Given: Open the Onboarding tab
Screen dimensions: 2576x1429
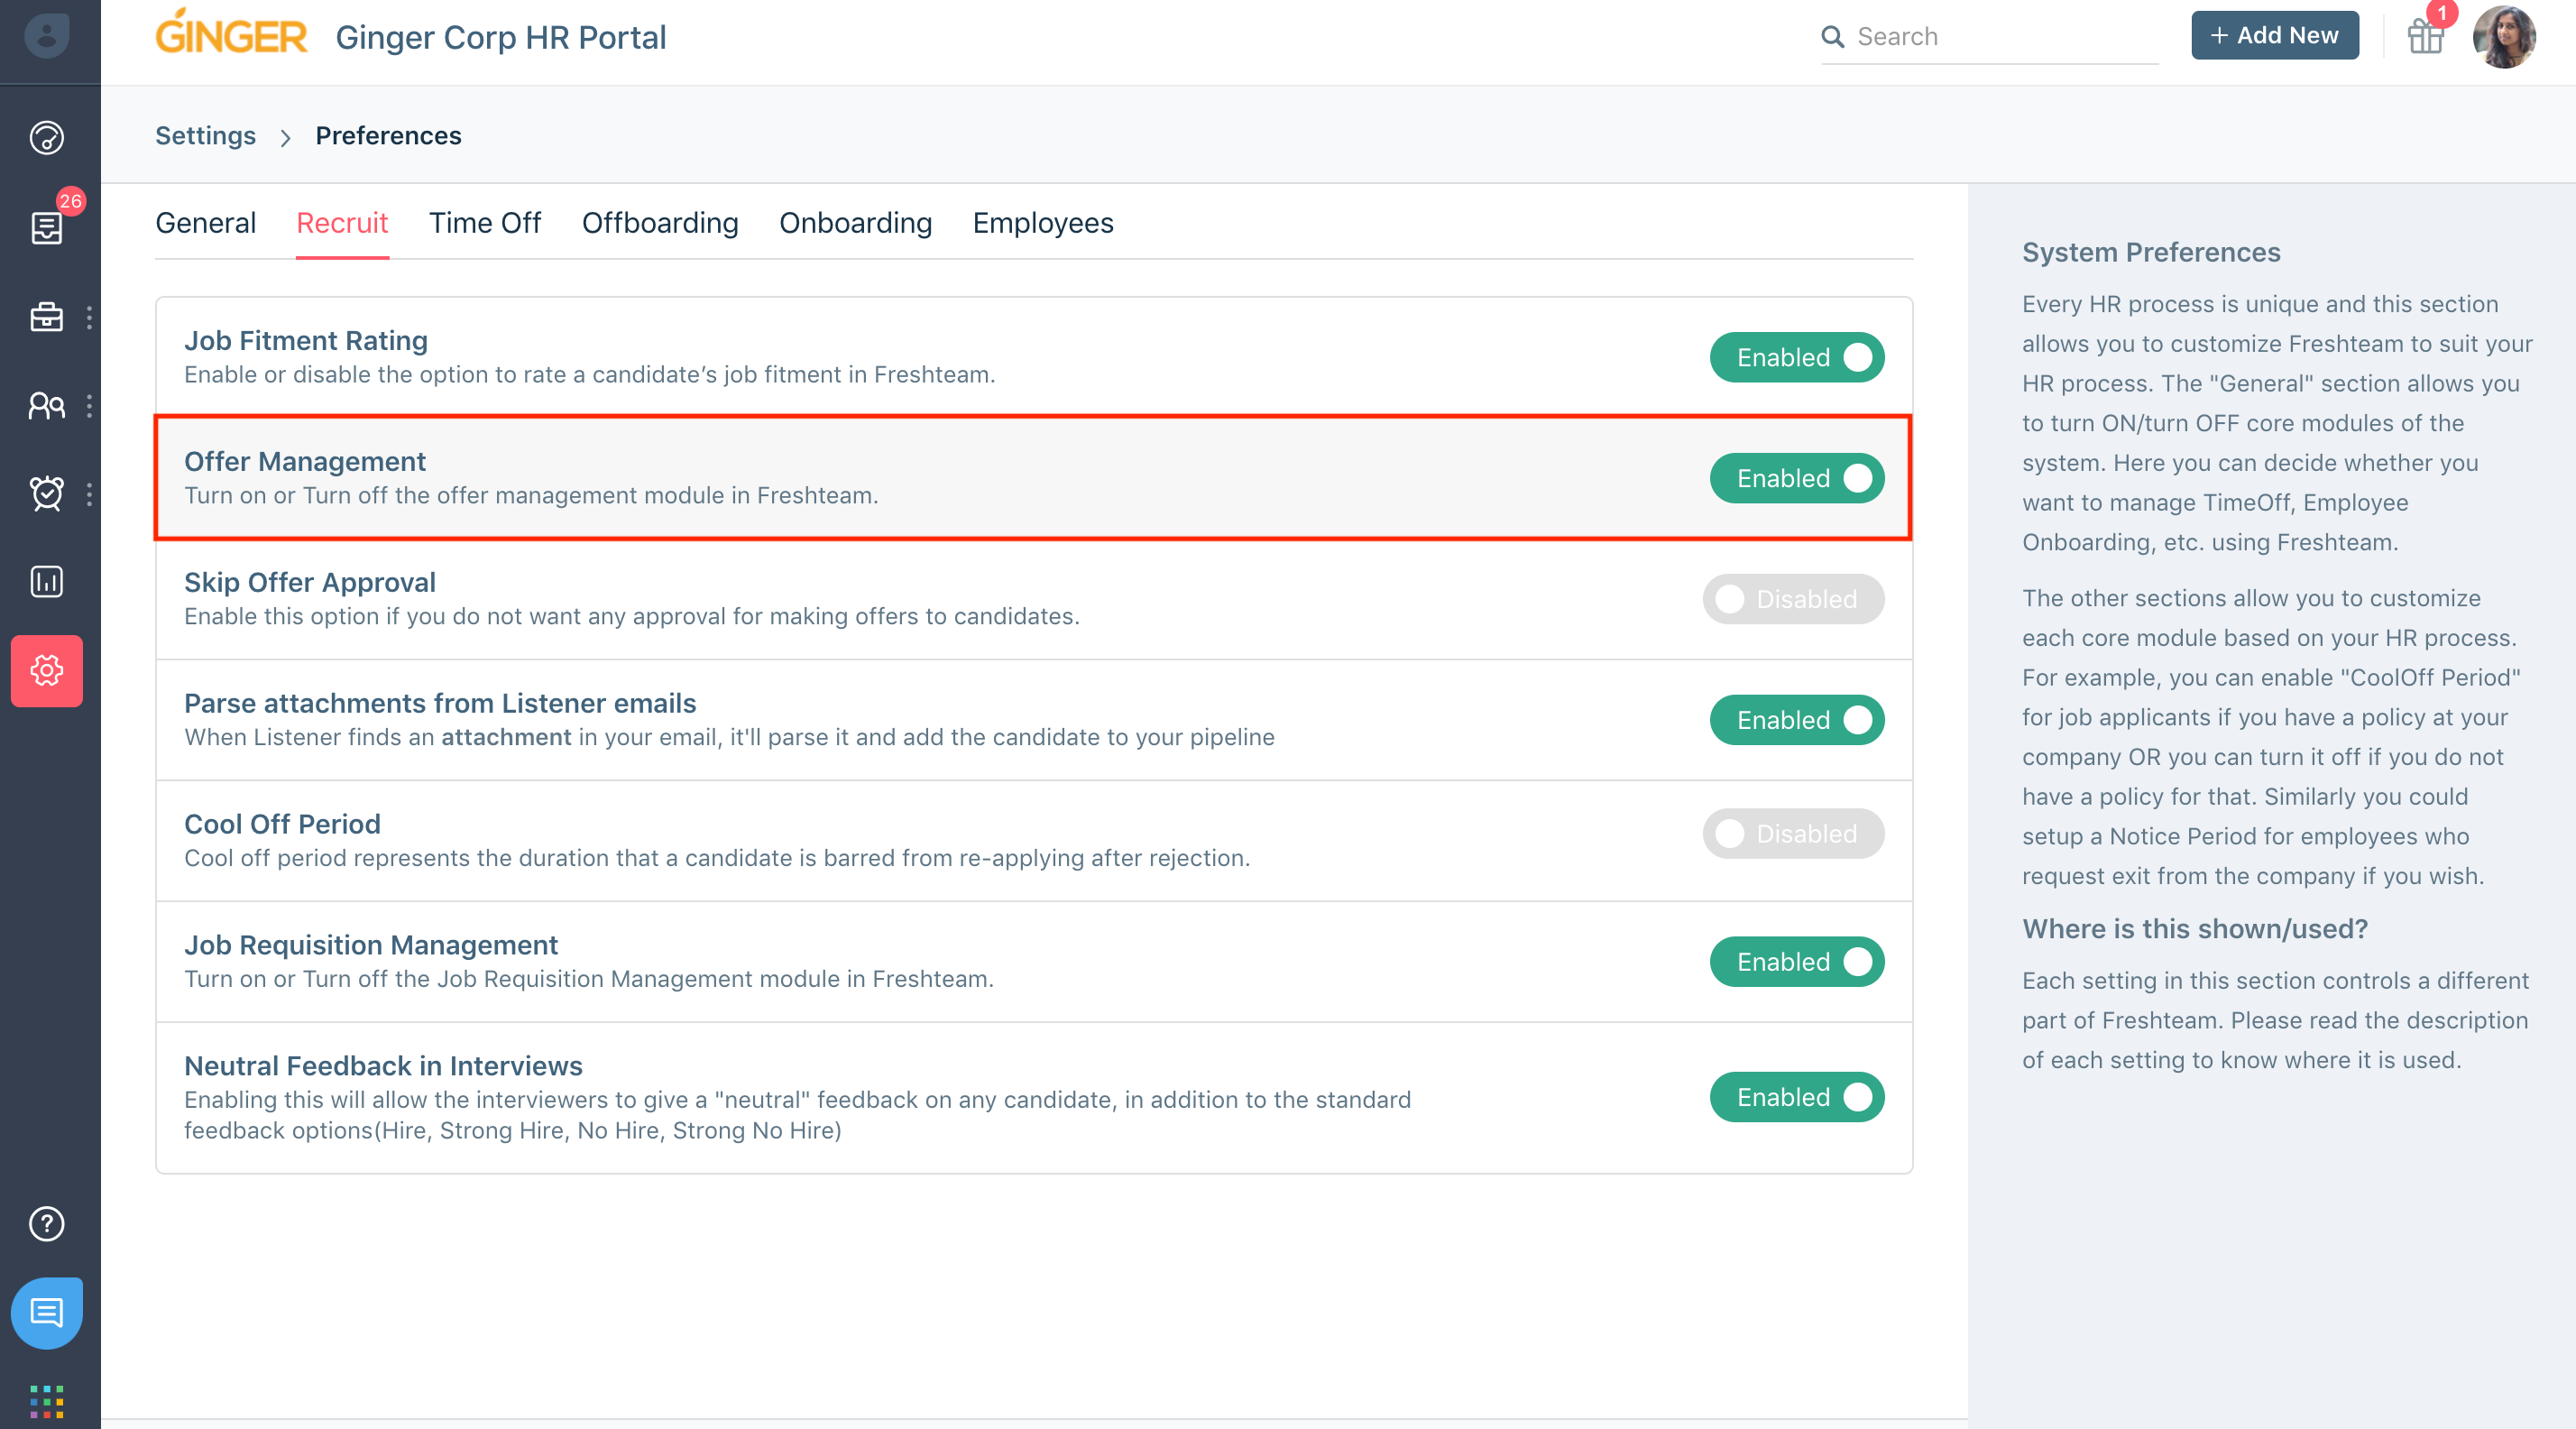Looking at the screenshot, I should 855,223.
